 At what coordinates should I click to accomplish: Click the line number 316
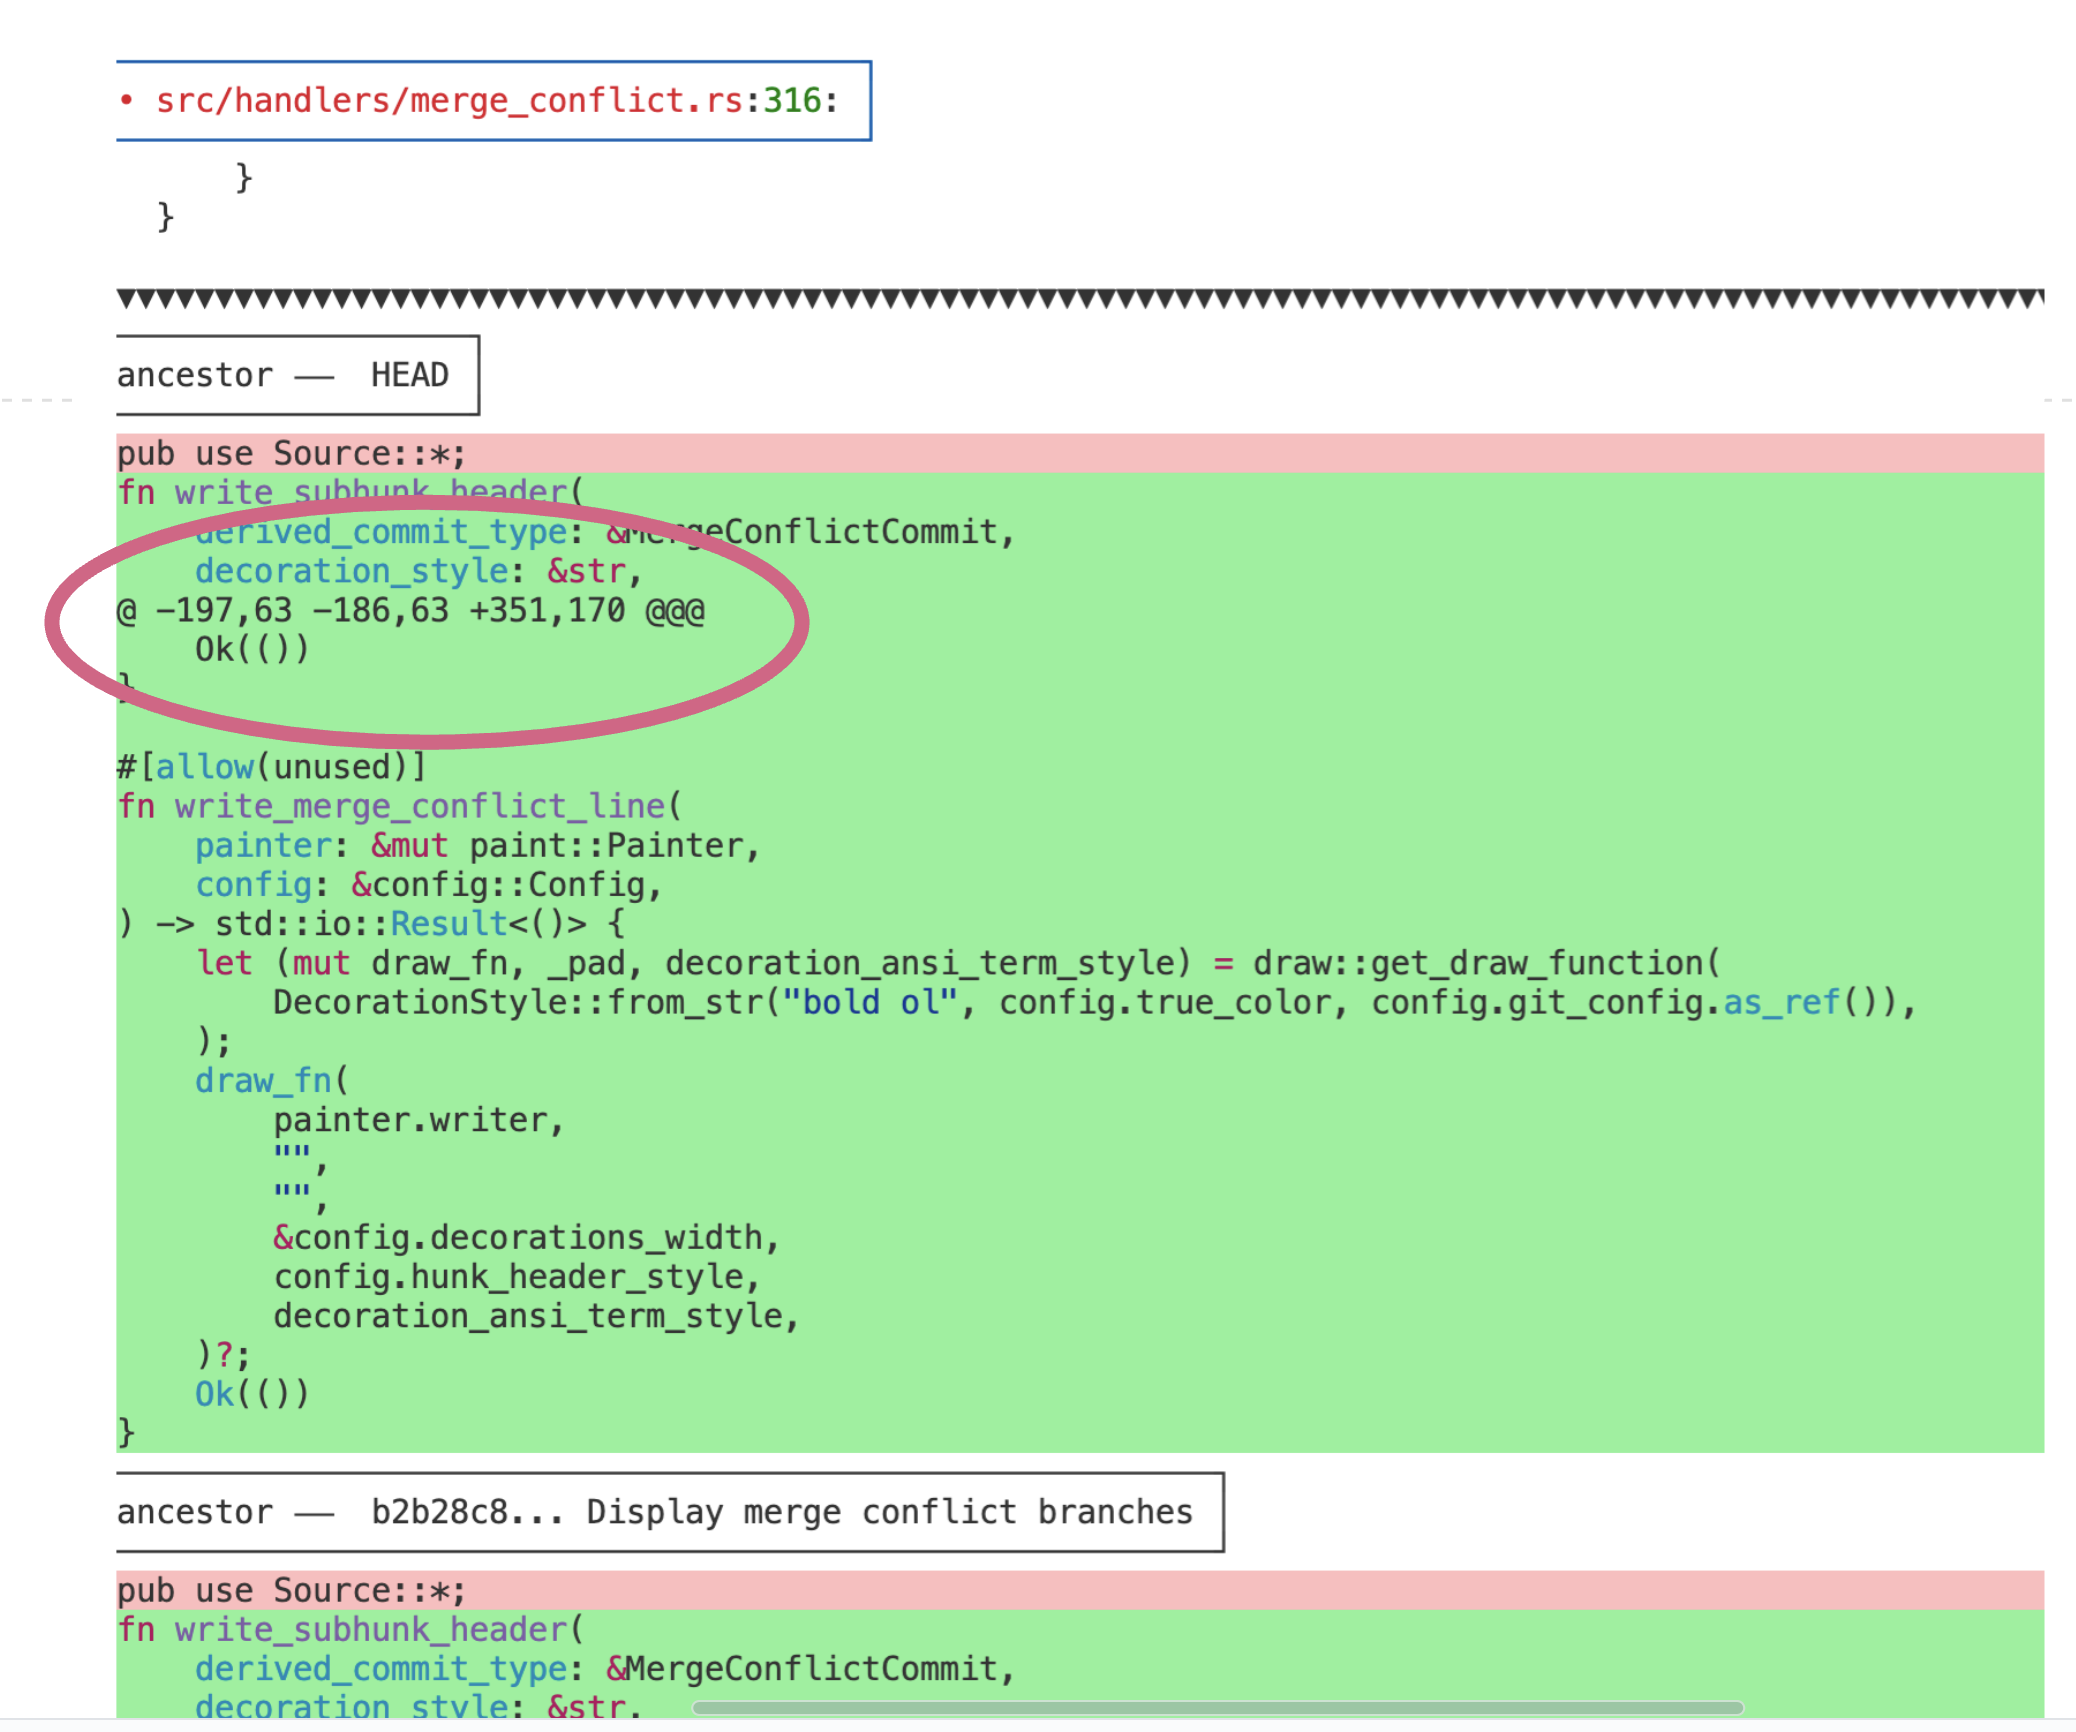792,101
